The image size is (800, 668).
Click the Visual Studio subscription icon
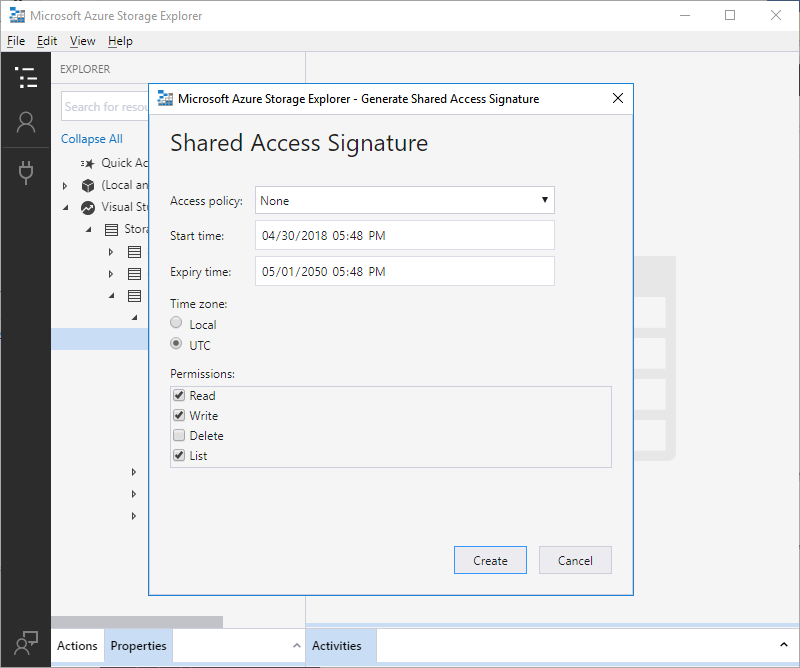point(88,208)
